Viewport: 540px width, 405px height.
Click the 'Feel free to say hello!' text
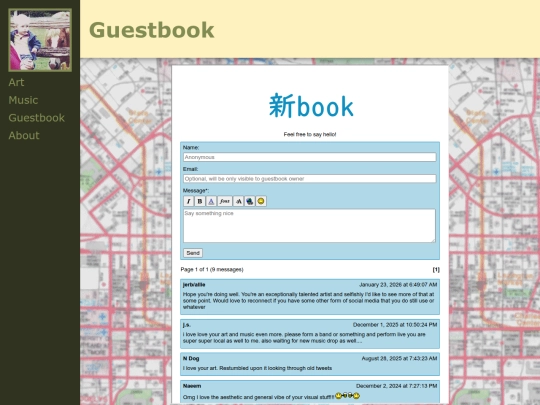(x=310, y=134)
